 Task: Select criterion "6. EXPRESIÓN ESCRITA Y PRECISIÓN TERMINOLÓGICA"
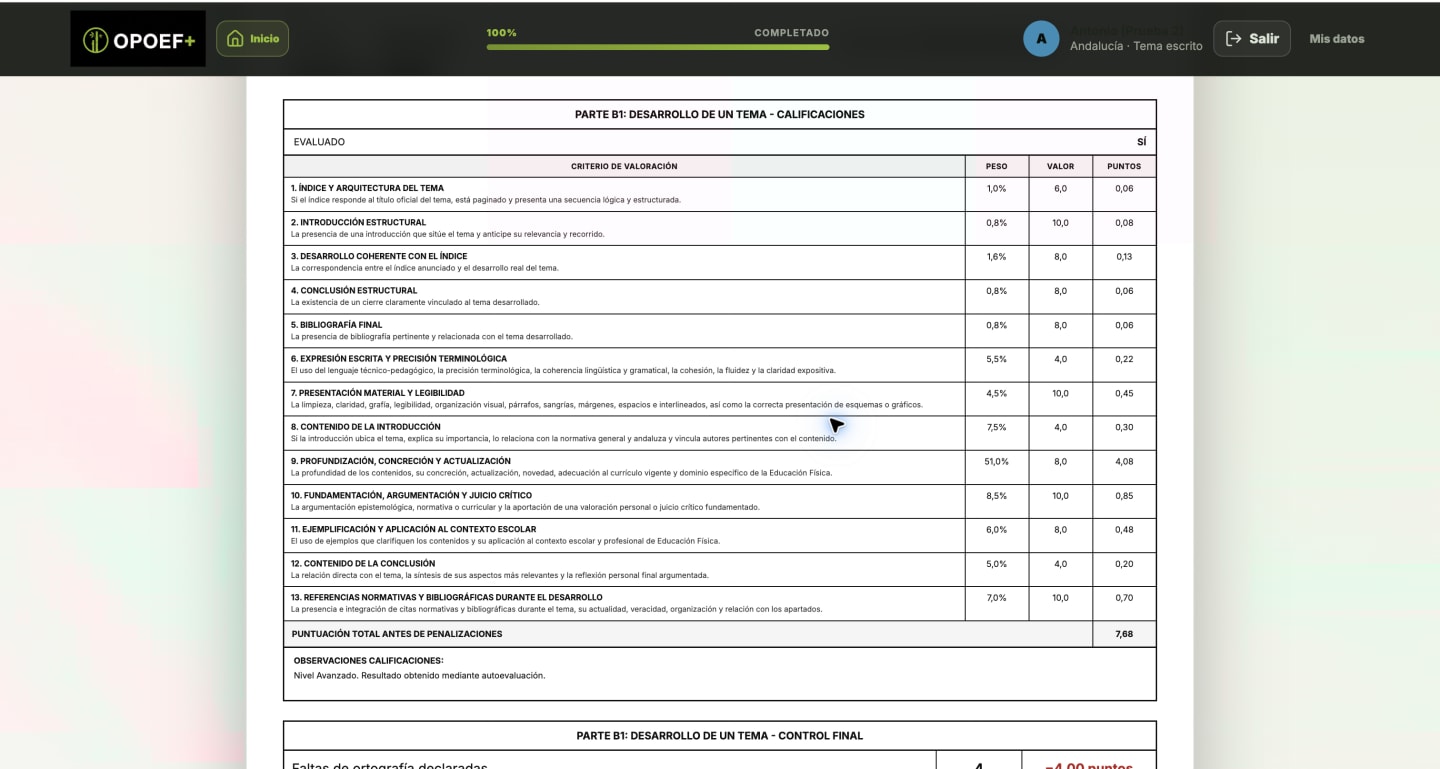point(398,358)
